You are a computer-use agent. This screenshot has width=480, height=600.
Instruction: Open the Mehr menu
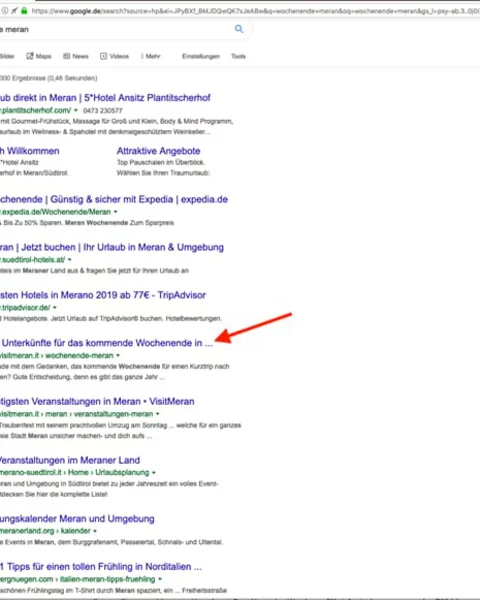151,56
